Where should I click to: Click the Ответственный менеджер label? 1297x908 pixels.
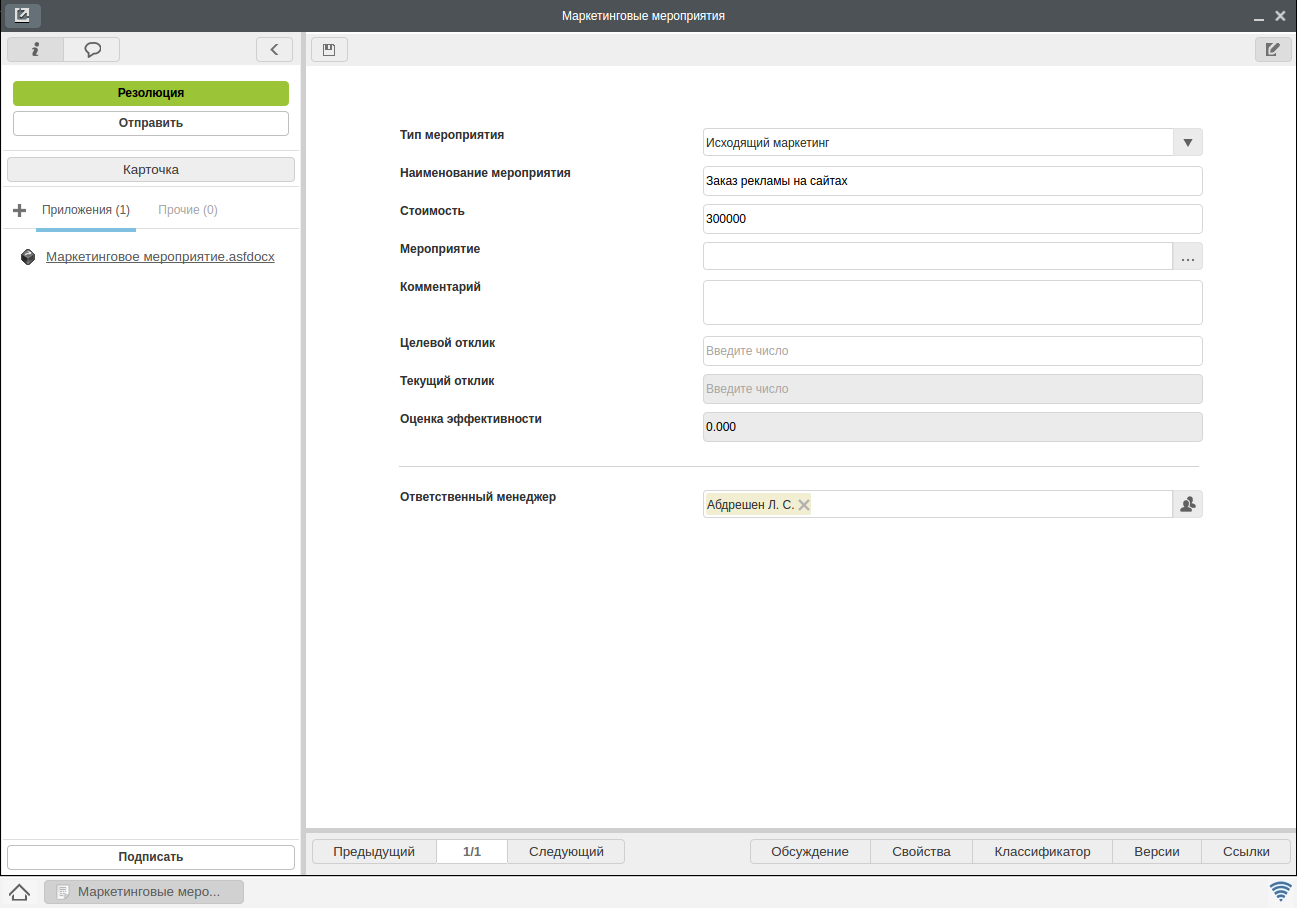pos(478,497)
